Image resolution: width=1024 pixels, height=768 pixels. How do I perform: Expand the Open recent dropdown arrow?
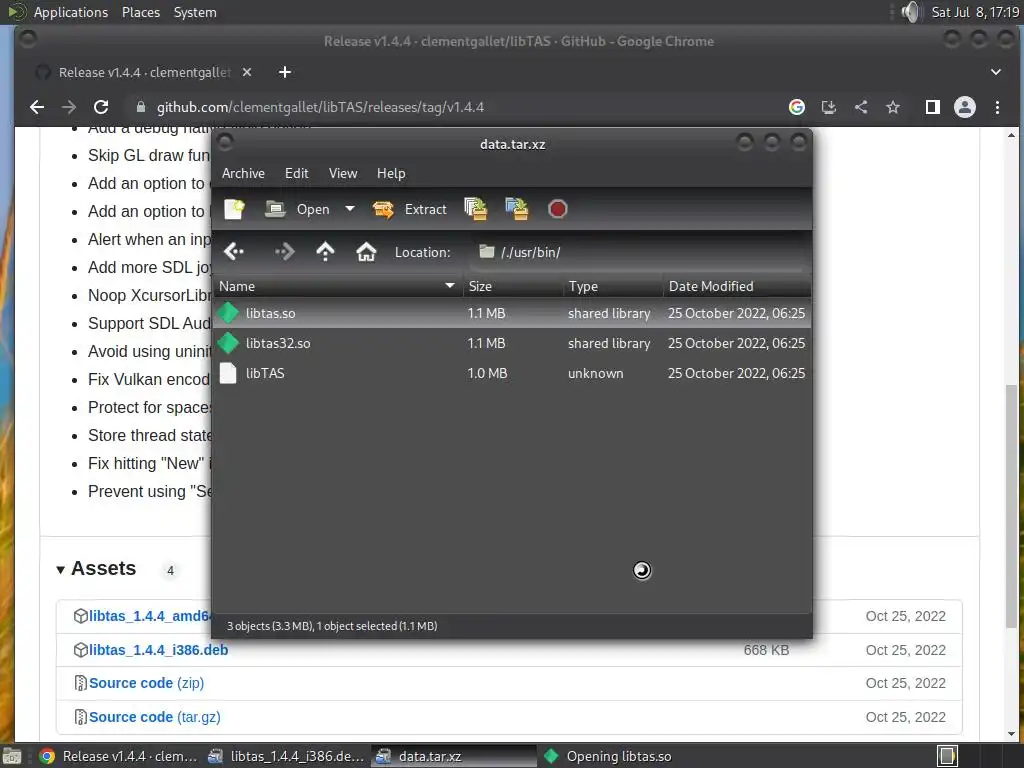pyautogui.click(x=350, y=209)
